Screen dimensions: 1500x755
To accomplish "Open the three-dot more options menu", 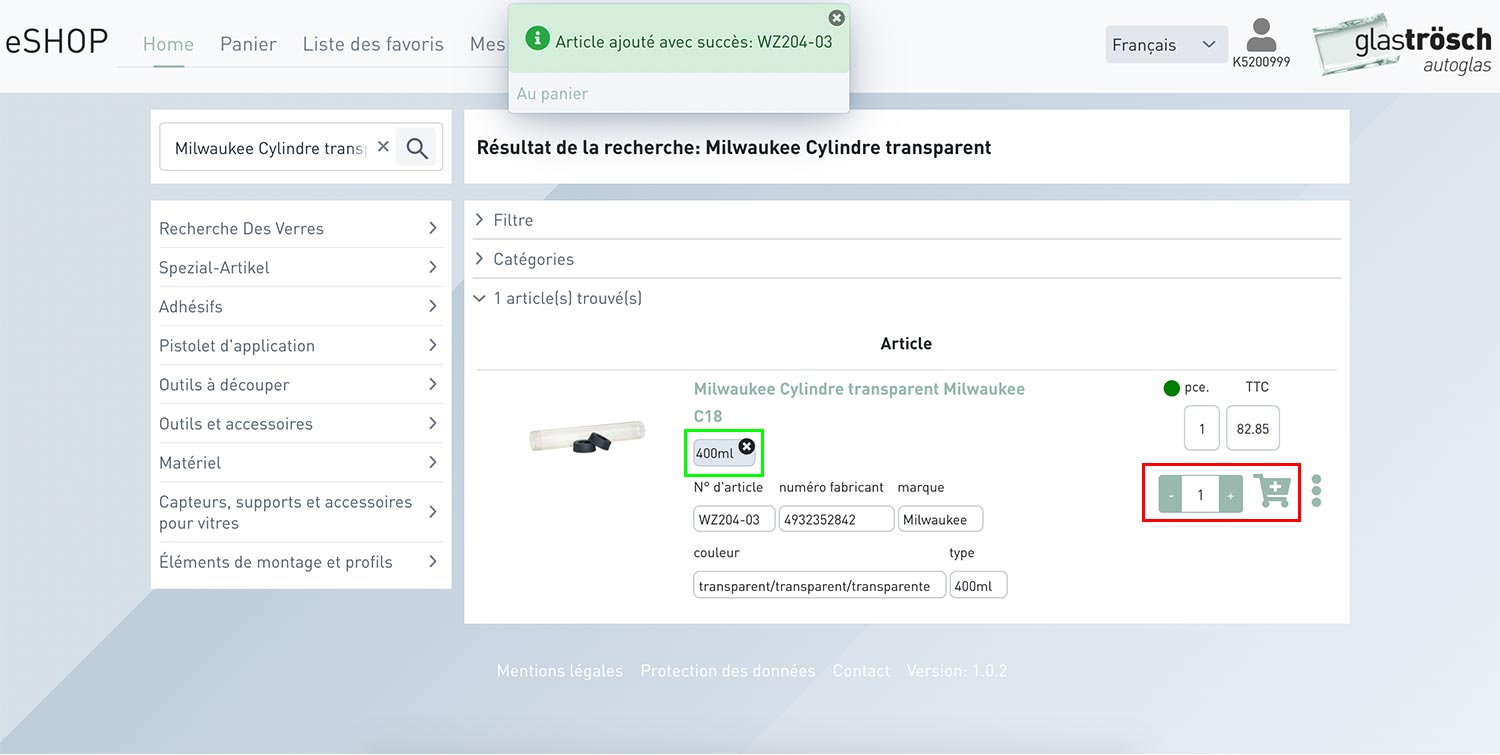I will [1316, 491].
